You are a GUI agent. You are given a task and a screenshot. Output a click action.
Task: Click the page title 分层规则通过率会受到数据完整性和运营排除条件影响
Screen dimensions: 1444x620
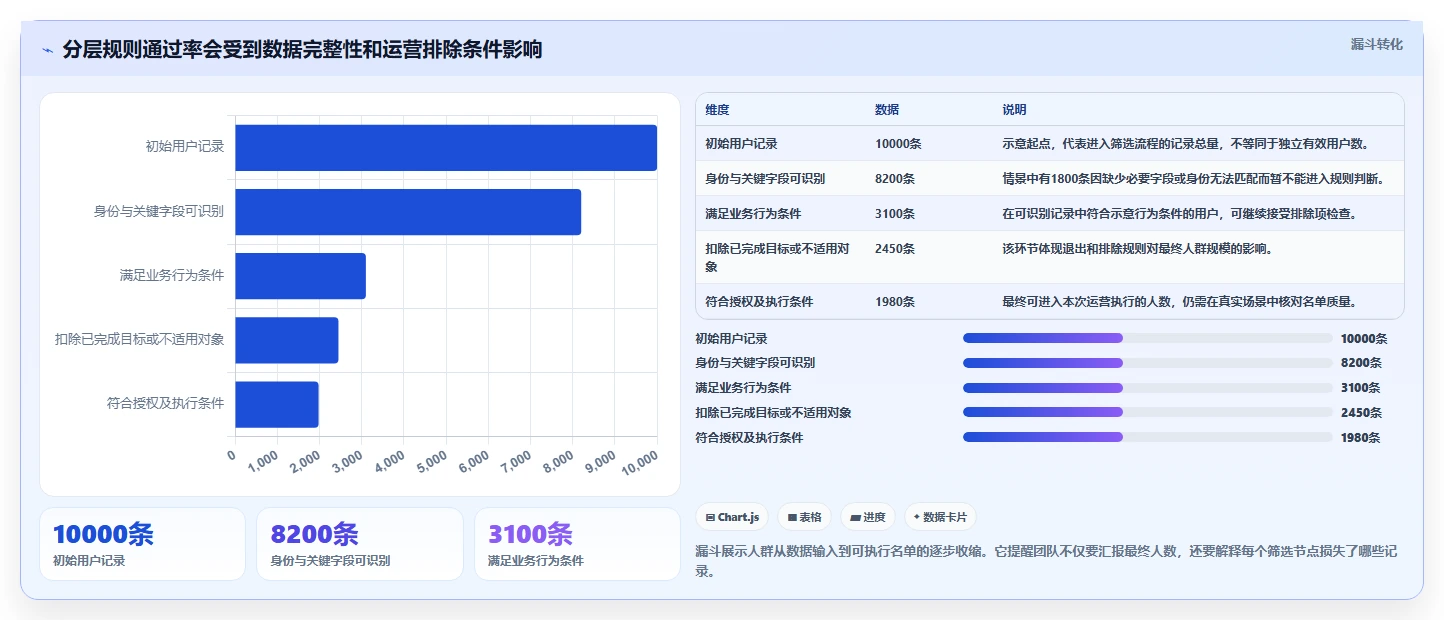click(x=302, y=49)
